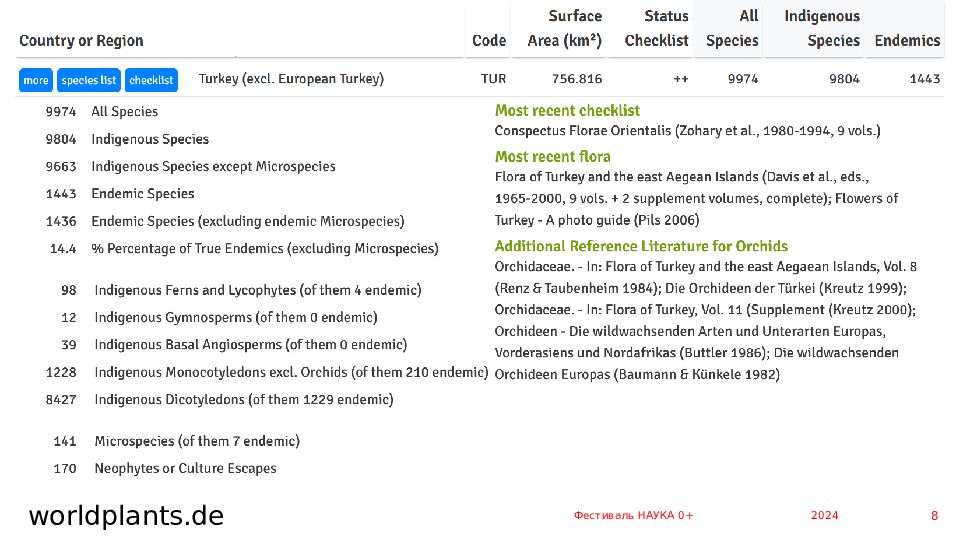Click the Status Checklist column header
Screen dimensions: 960x540
(x=656, y=28)
